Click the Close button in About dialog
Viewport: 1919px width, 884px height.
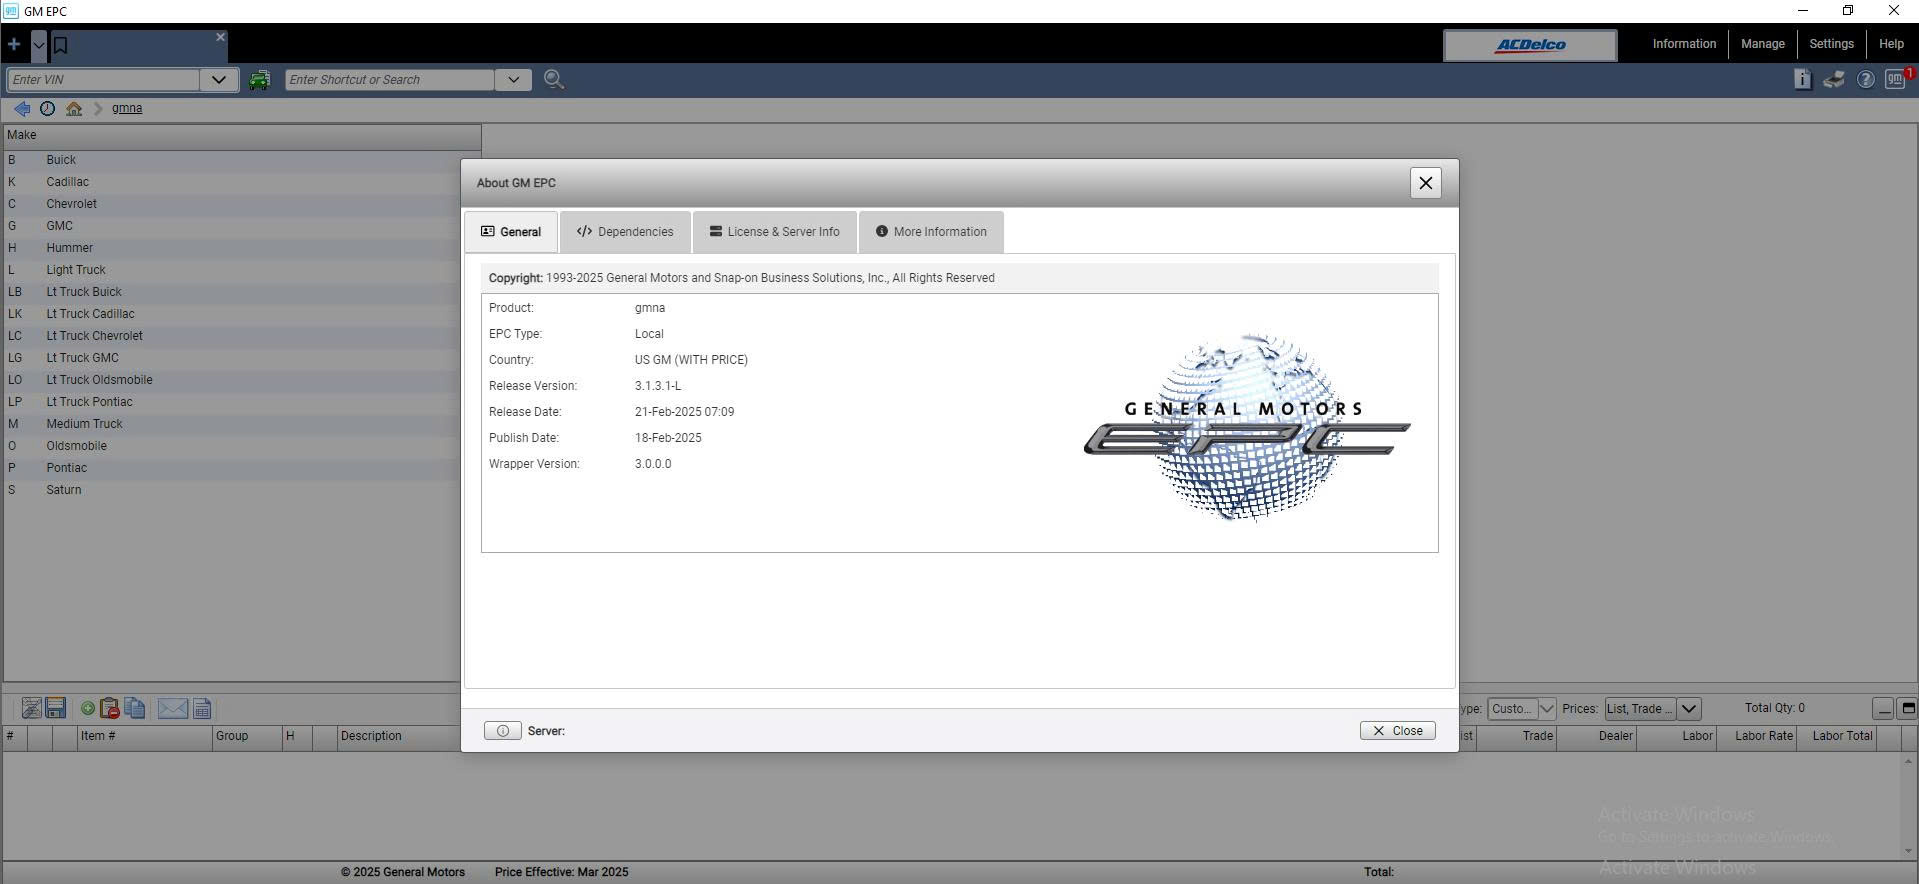[x=1397, y=731]
